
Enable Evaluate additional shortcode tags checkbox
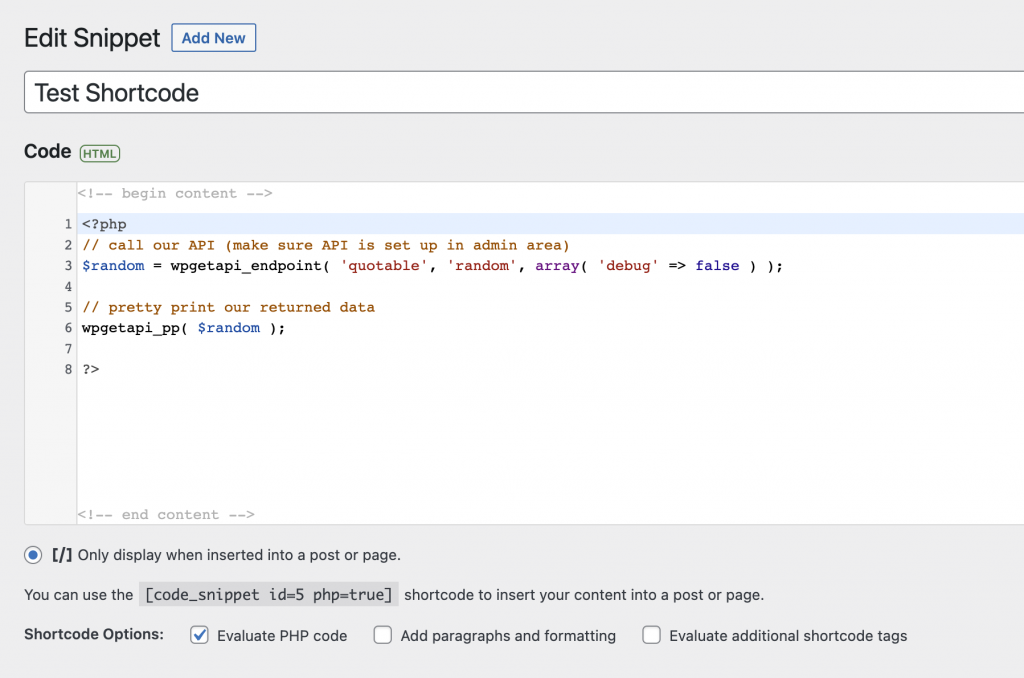point(651,635)
